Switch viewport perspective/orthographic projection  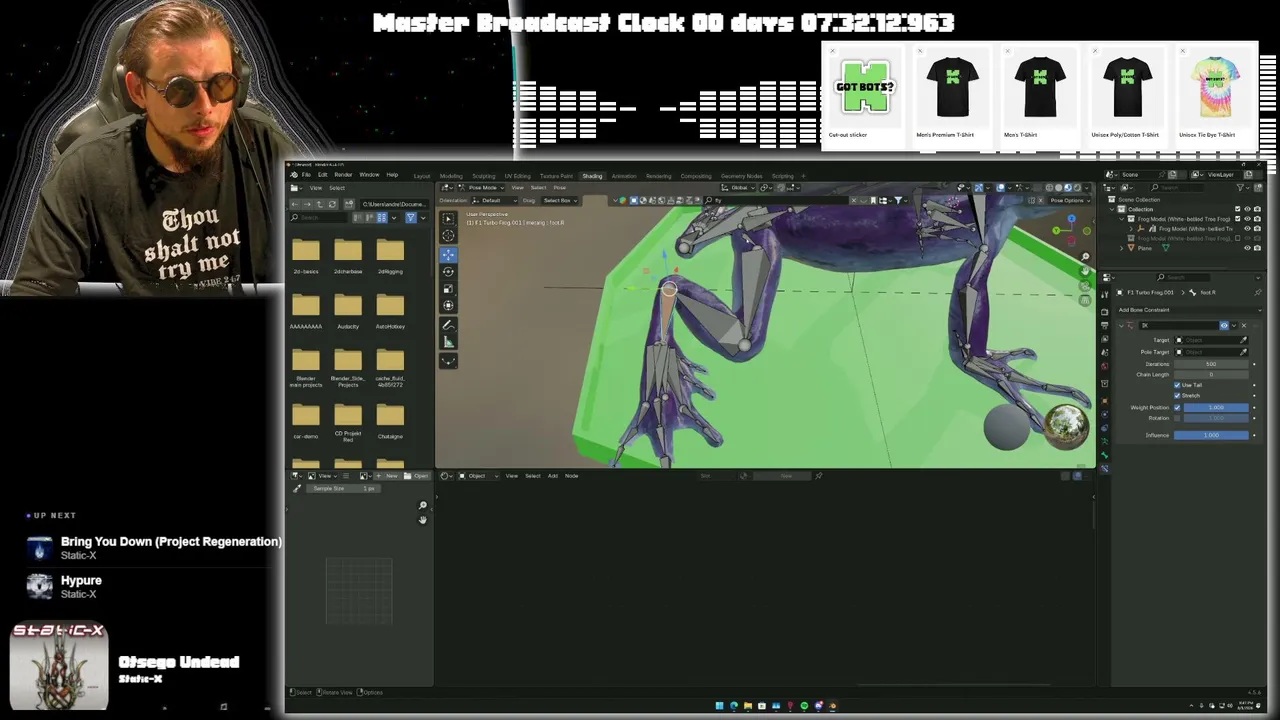(x=1085, y=300)
